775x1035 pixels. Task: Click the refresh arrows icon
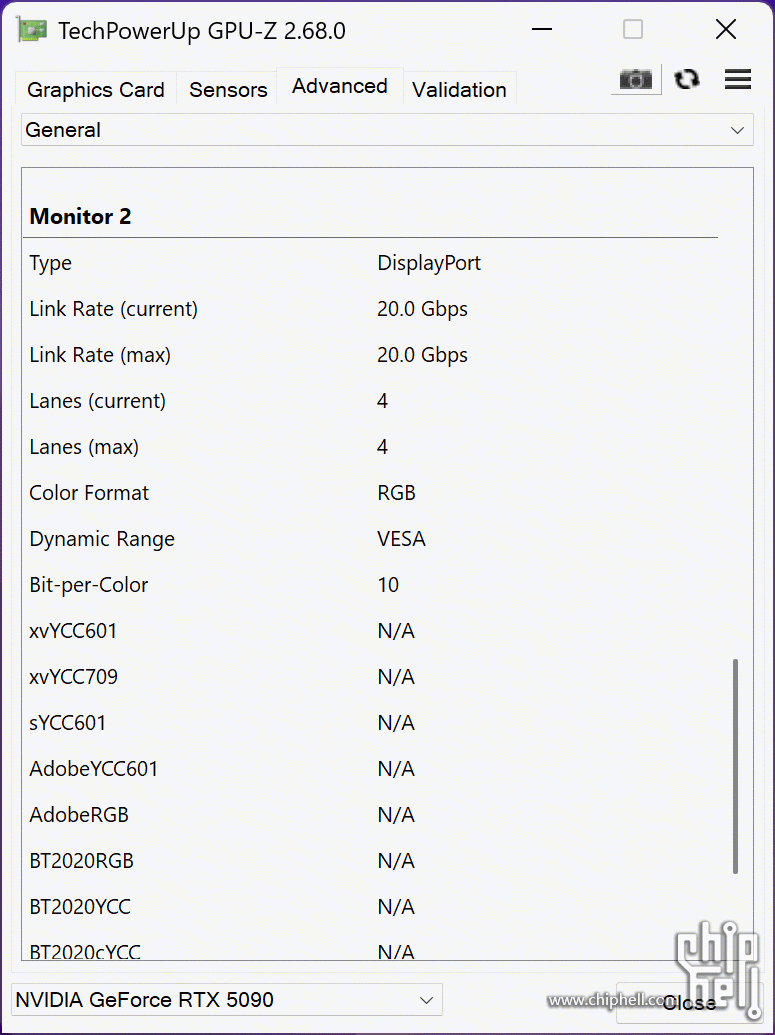pos(687,80)
